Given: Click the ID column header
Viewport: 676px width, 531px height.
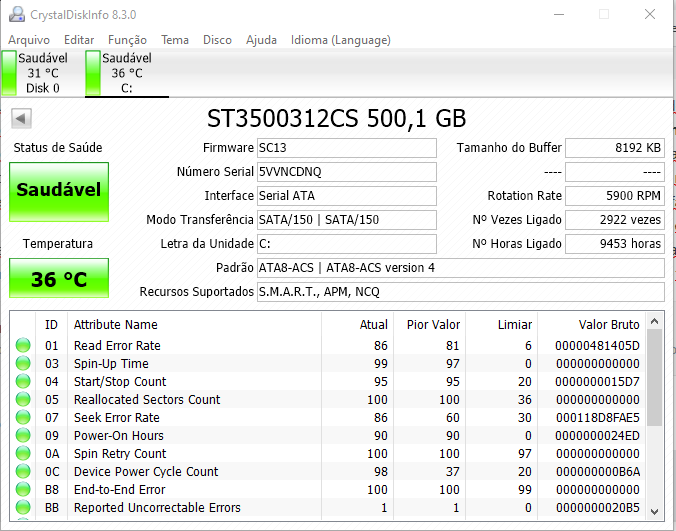Looking at the screenshot, I should point(51,325).
